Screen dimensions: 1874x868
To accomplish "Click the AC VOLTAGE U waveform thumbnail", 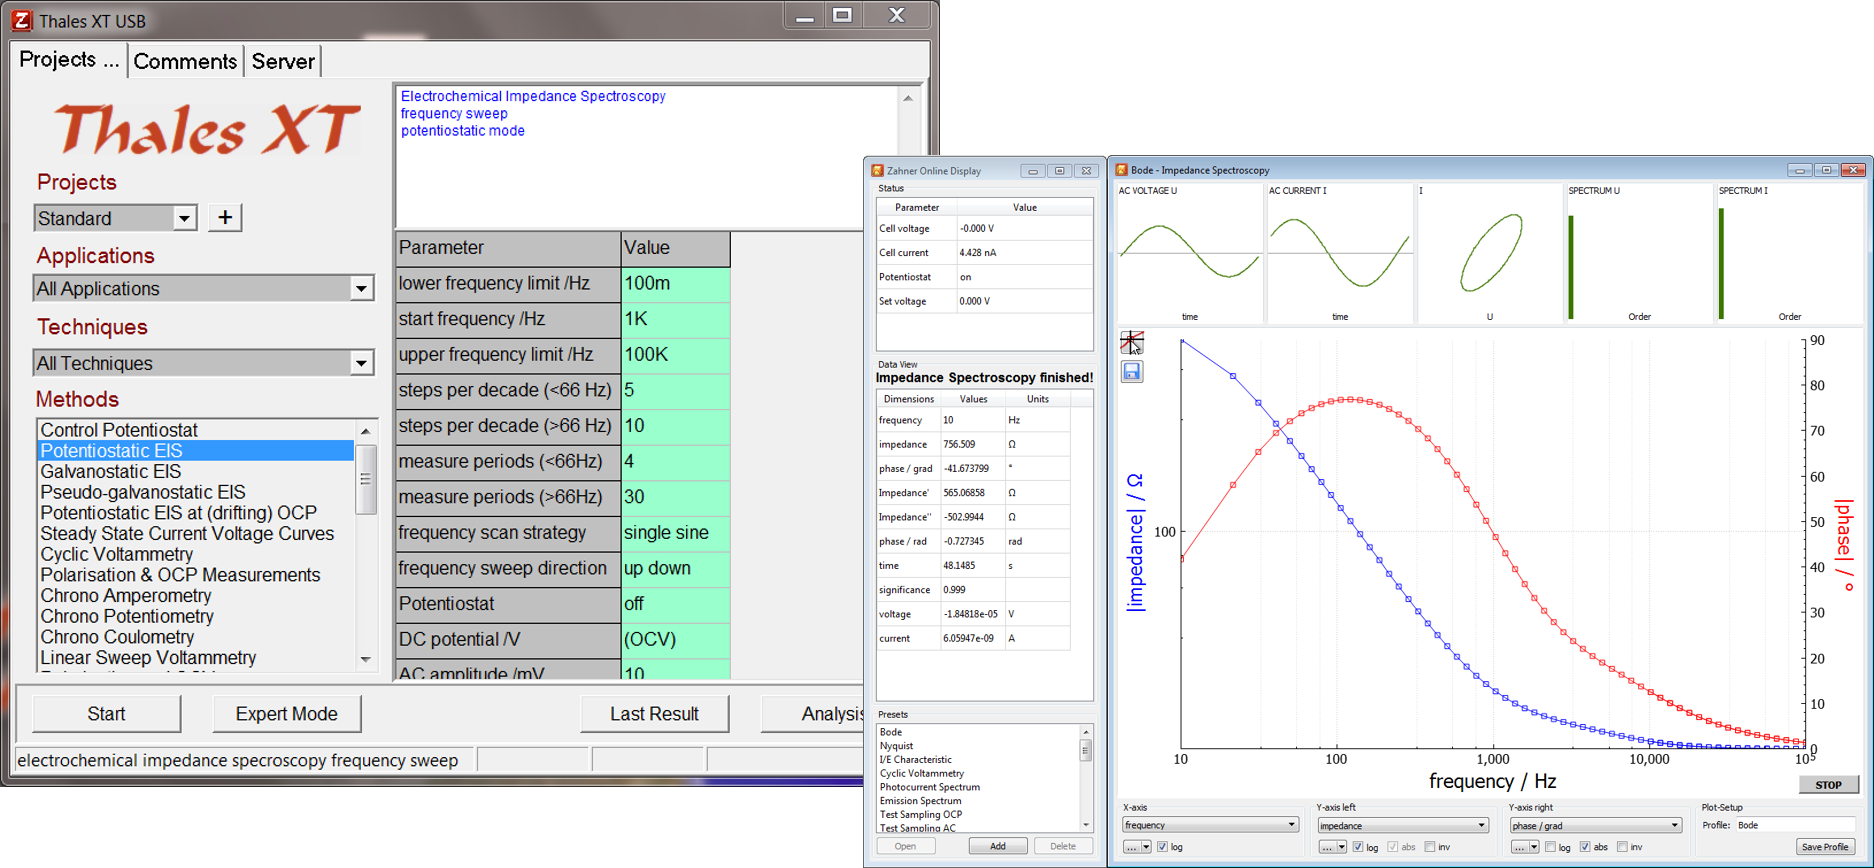I will (1189, 253).
